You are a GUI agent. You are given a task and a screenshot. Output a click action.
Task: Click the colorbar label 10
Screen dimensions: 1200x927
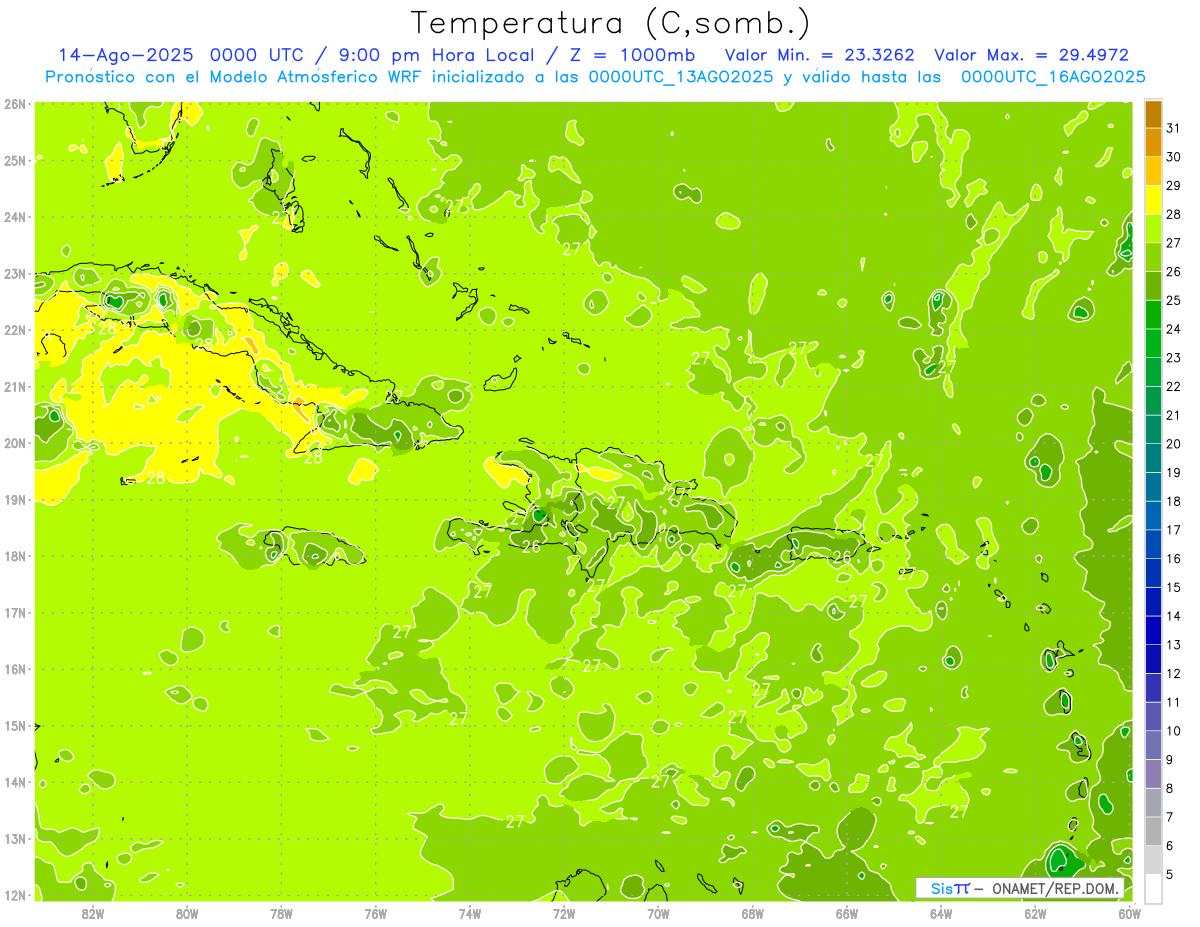[x=1174, y=731]
